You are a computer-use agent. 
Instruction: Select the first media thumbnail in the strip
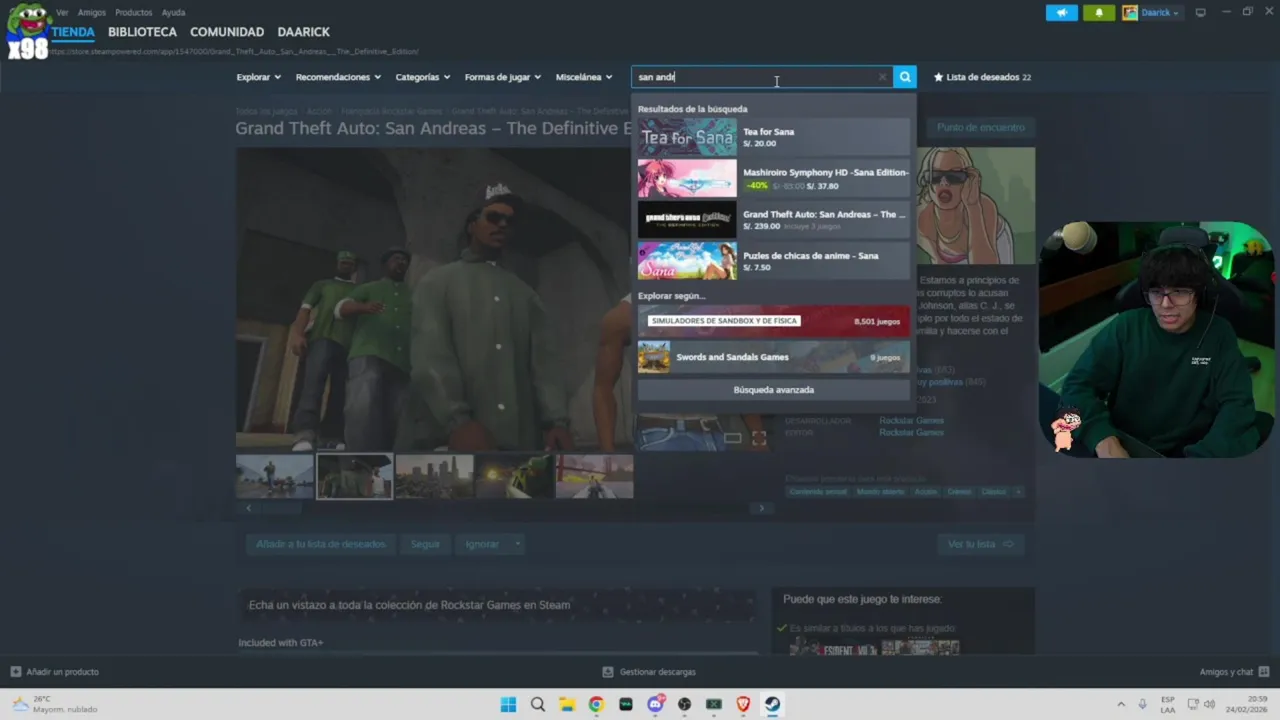click(x=275, y=477)
